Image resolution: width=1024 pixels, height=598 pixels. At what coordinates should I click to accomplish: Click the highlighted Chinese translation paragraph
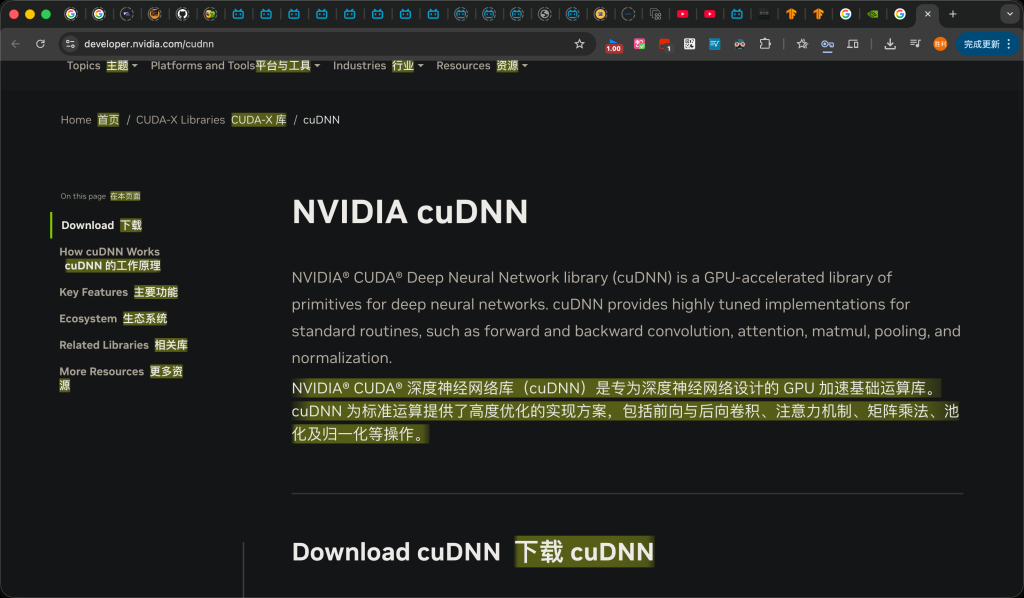(x=625, y=411)
